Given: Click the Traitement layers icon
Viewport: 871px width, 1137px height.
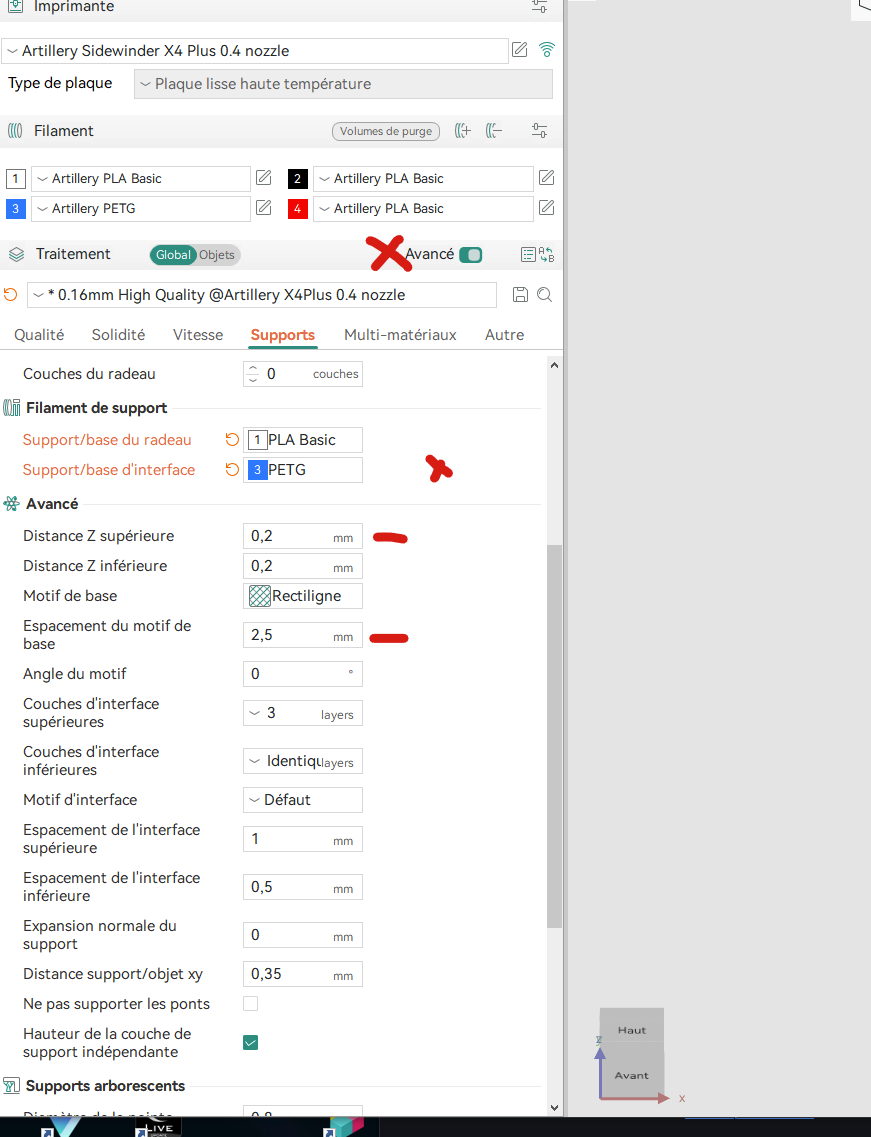Looking at the screenshot, I should [x=16, y=255].
